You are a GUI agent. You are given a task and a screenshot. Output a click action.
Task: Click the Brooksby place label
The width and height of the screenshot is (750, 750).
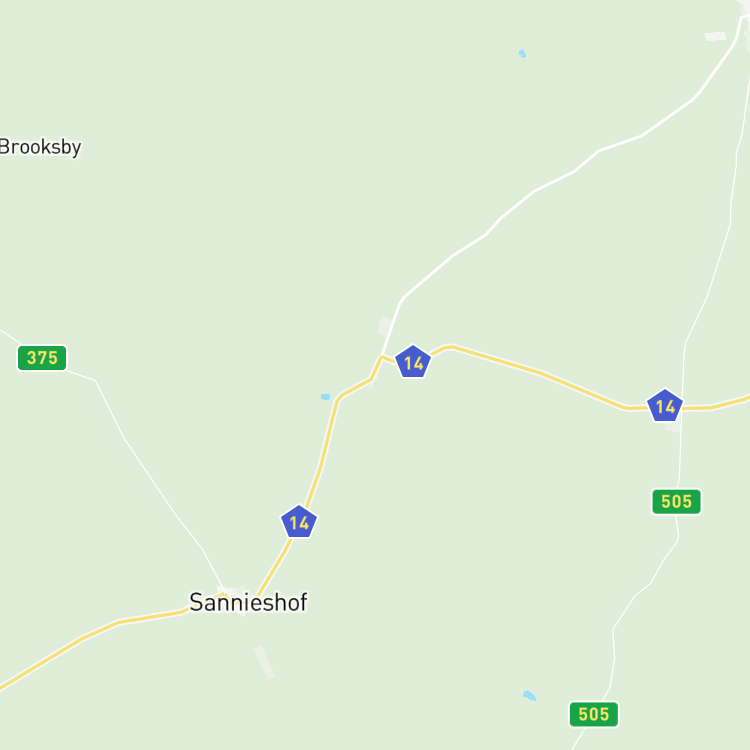(40, 147)
